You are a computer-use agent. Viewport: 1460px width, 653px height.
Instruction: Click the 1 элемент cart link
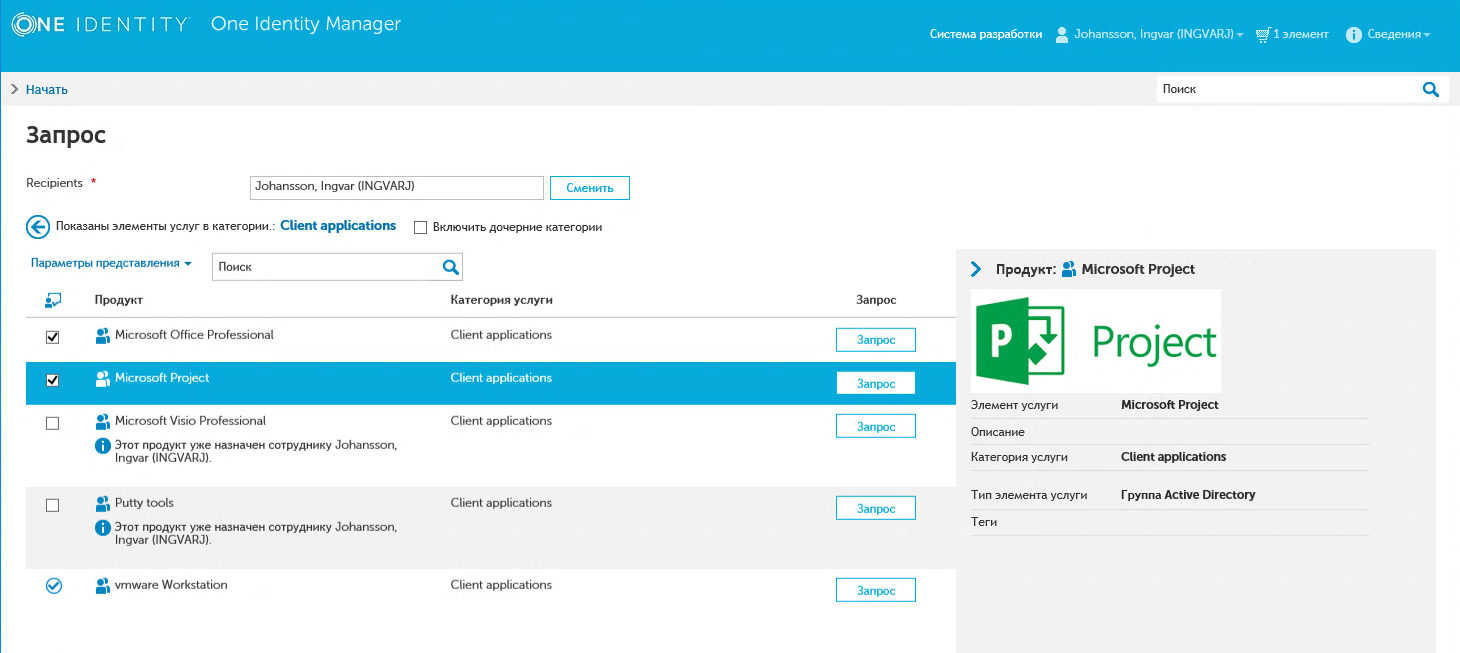(1301, 35)
